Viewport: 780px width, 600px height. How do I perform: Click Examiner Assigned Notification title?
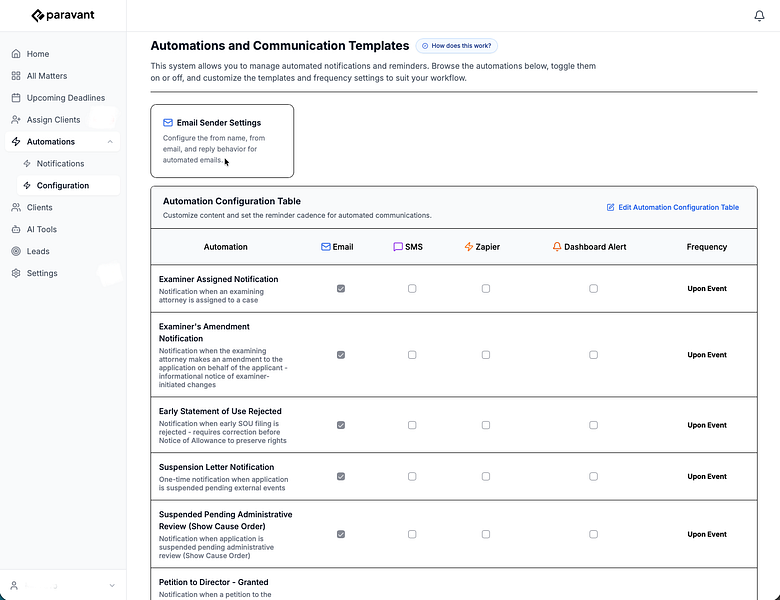pos(218,279)
